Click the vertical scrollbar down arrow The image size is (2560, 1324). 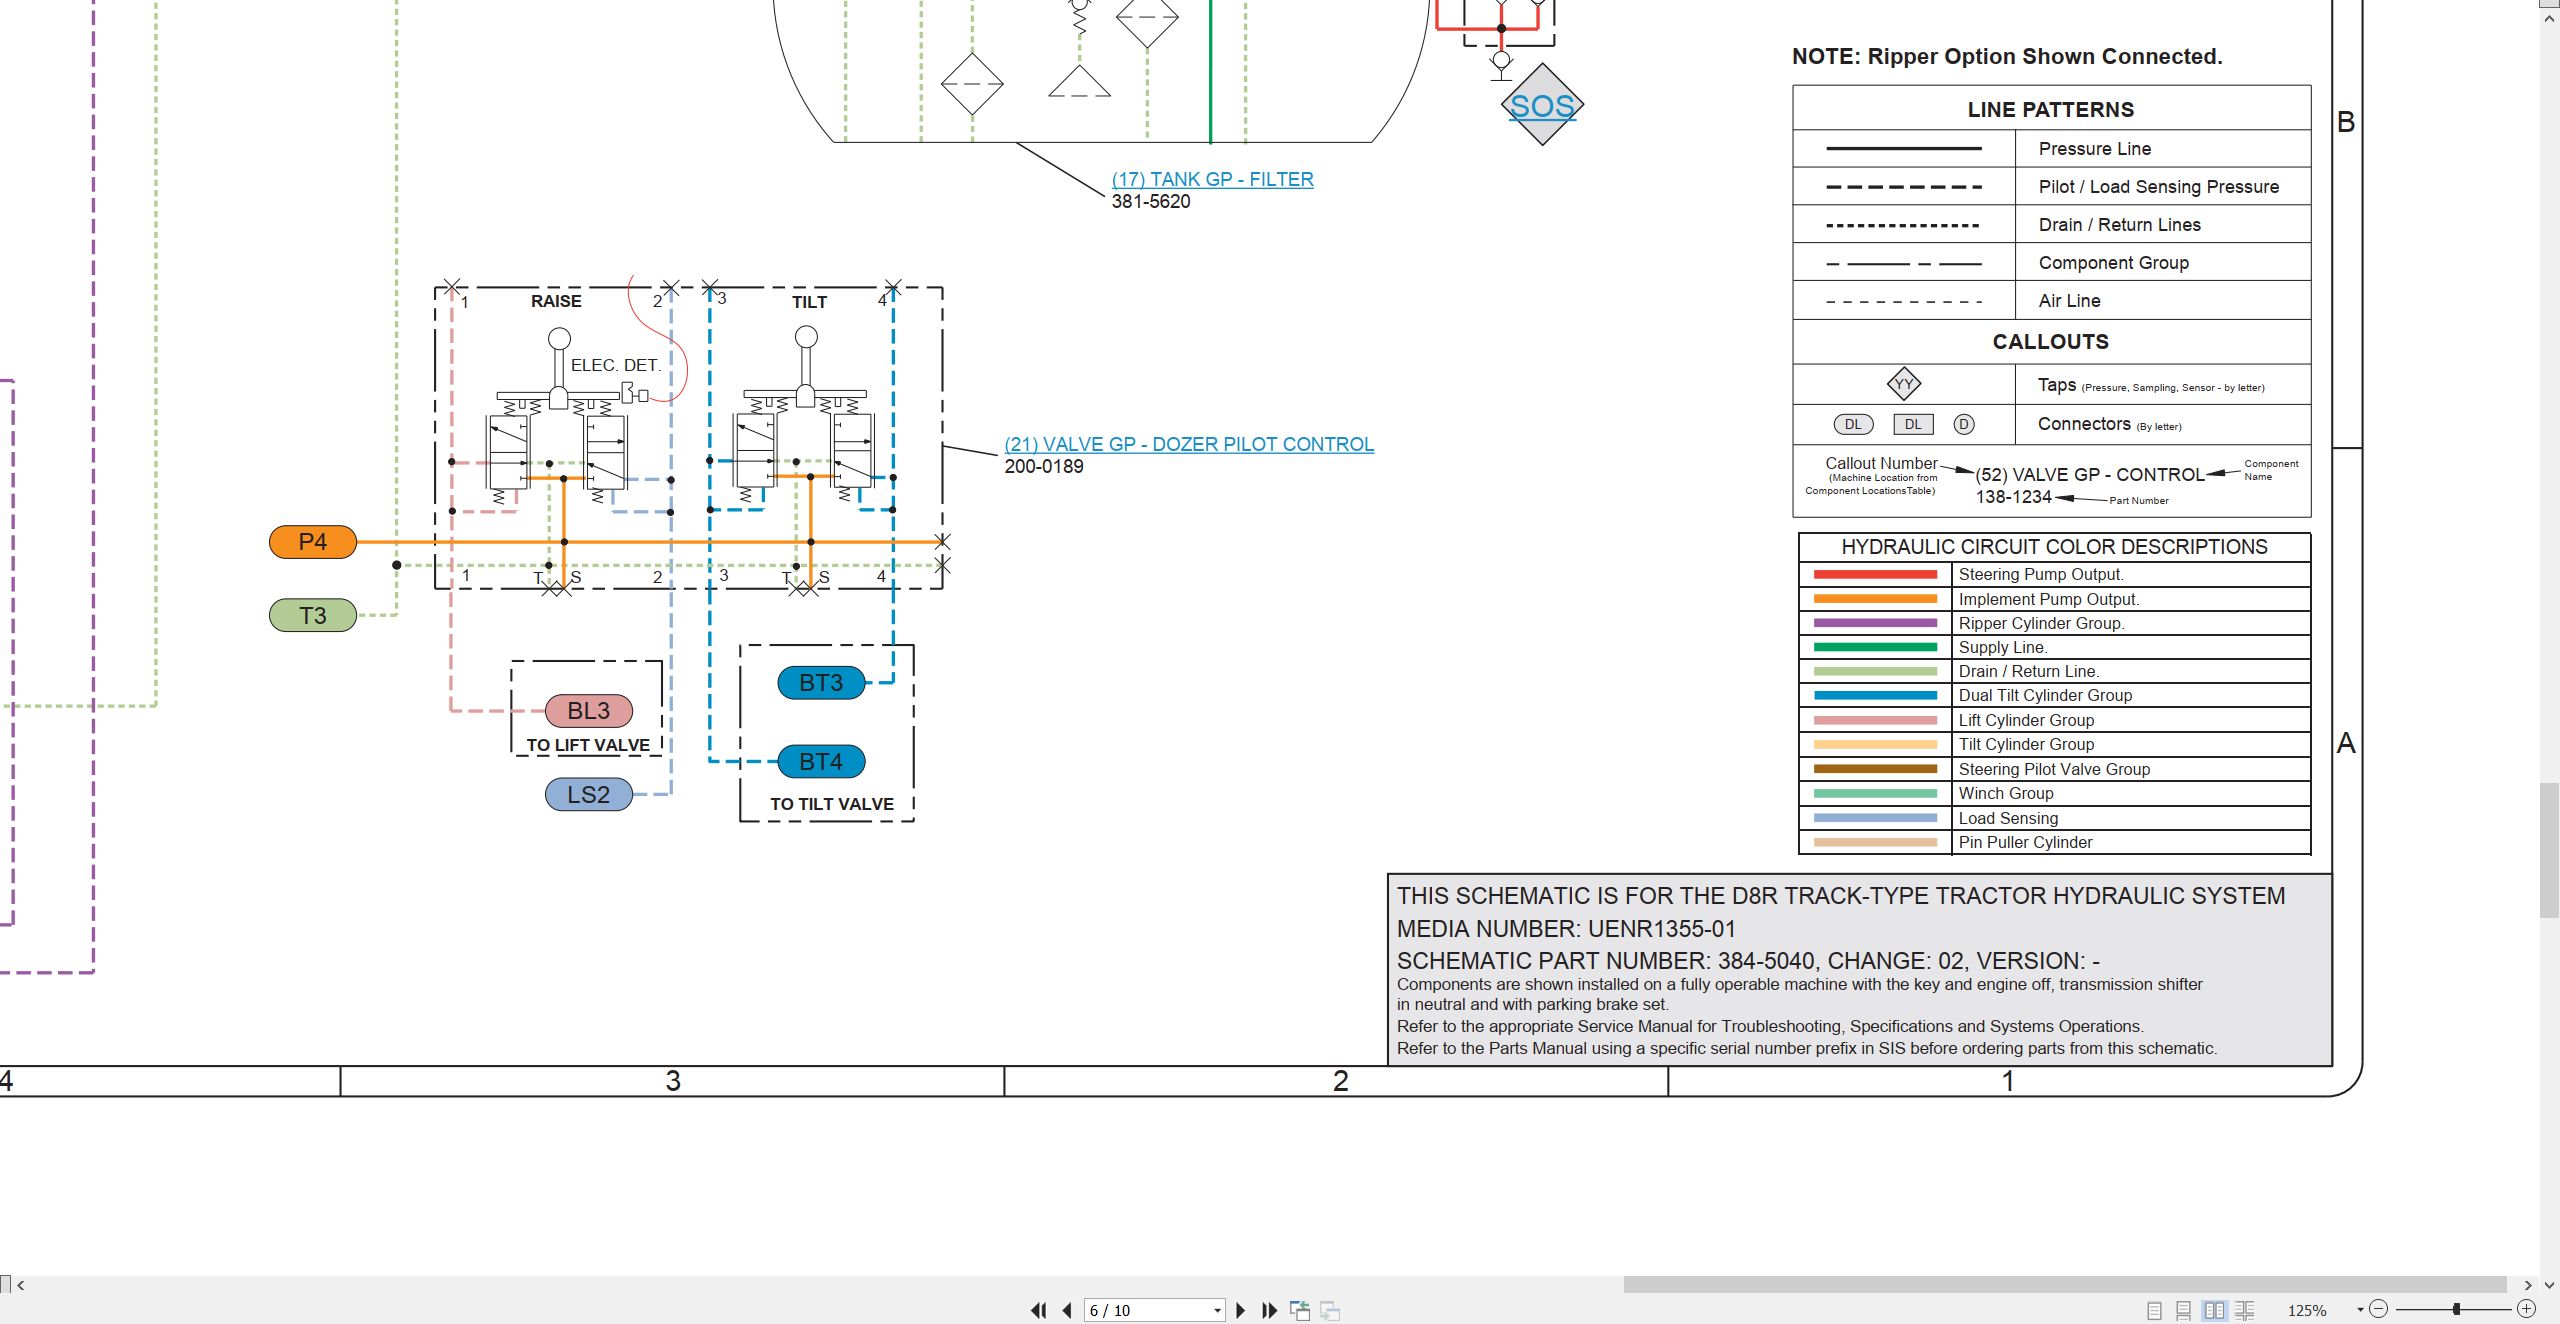coord(2549,1285)
